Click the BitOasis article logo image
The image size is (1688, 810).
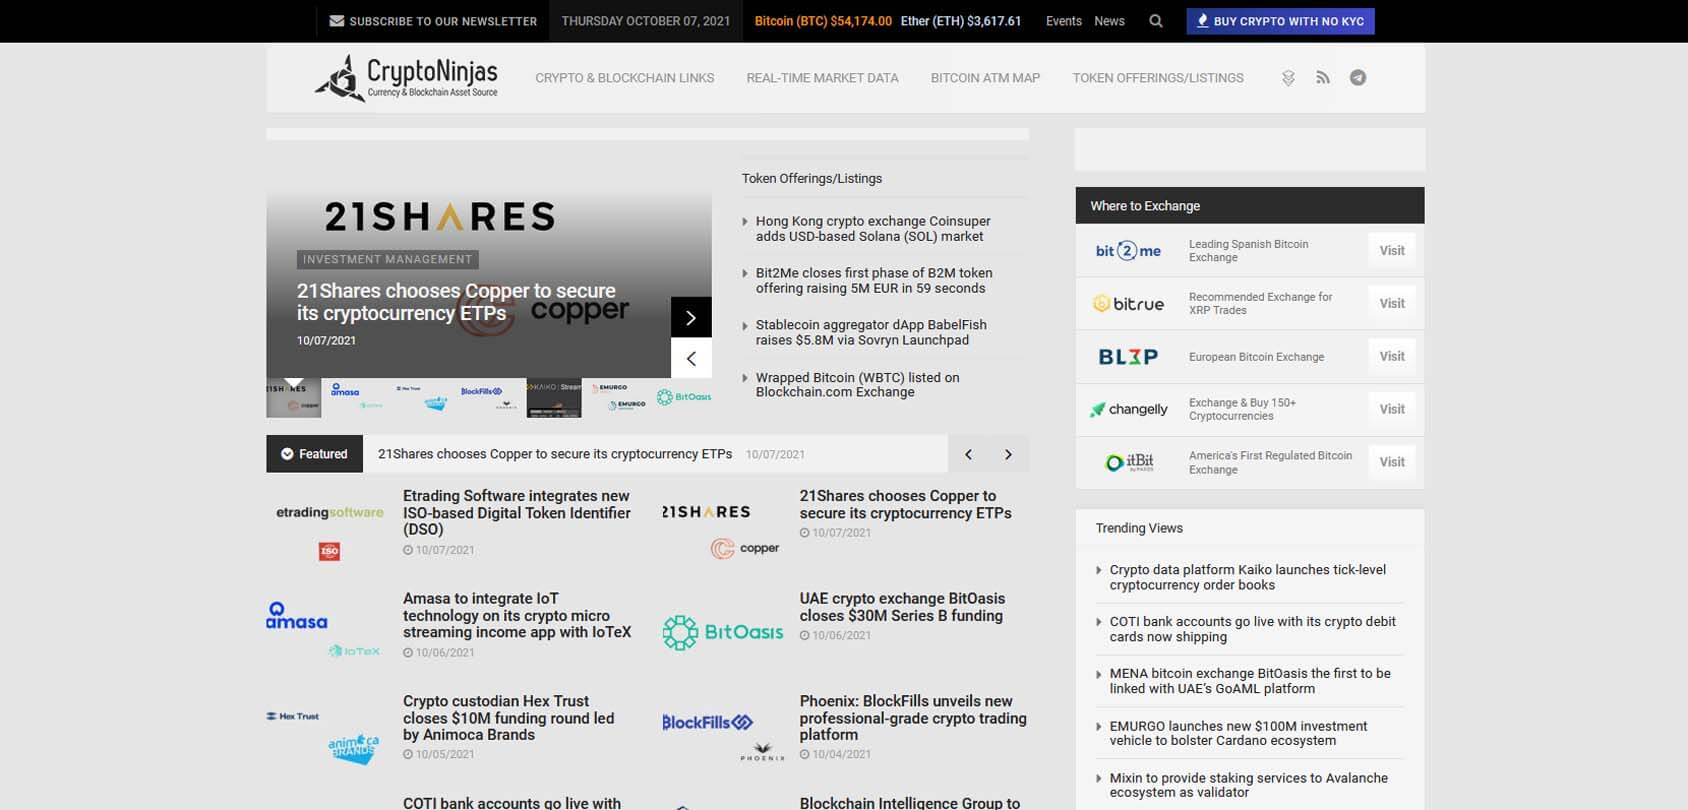pyautogui.click(x=723, y=632)
